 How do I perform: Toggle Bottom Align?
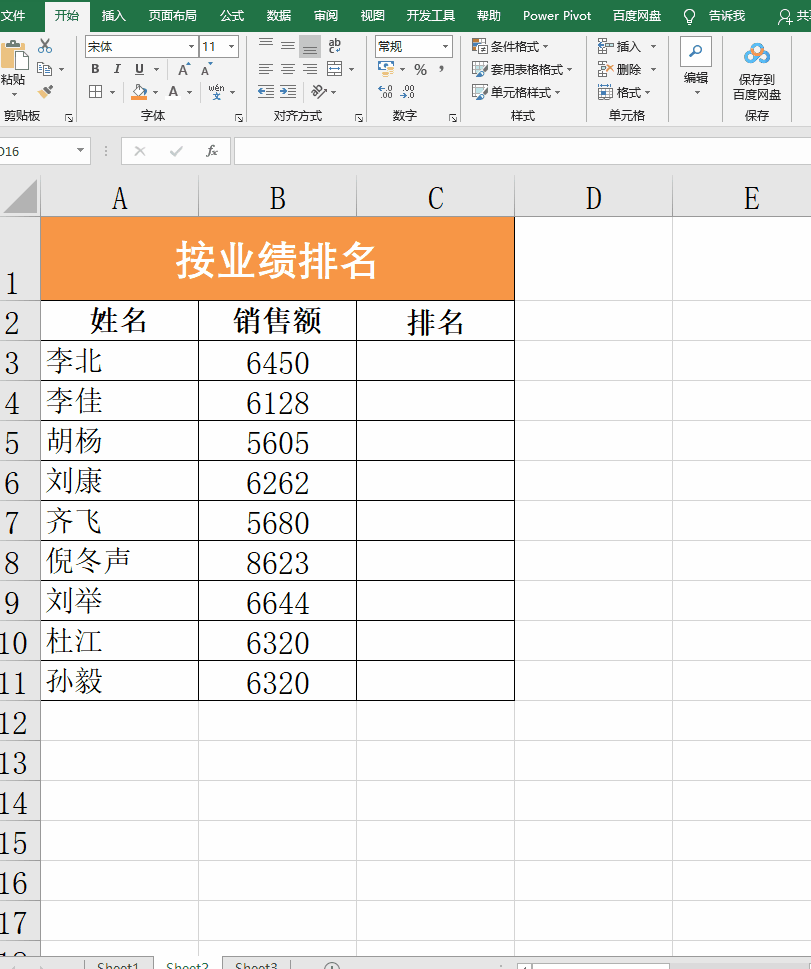[x=310, y=46]
